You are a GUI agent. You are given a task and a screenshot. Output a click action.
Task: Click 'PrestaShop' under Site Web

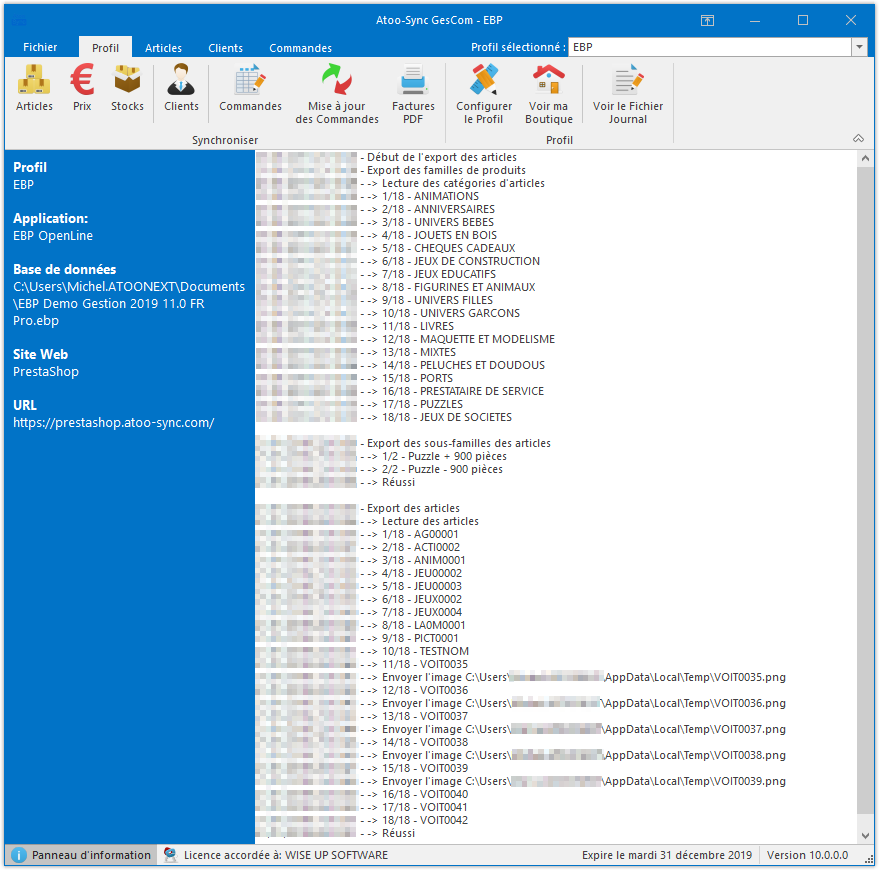tap(46, 372)
